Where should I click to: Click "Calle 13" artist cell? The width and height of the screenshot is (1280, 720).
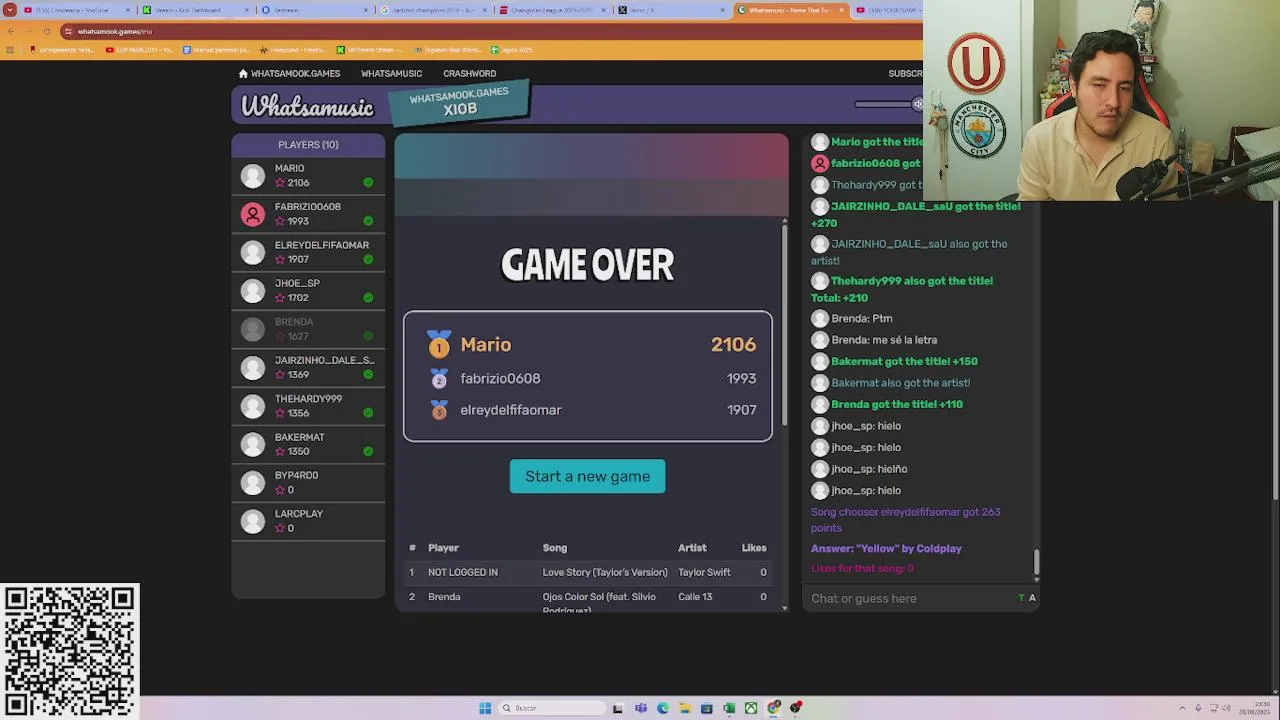pos(695,597)
